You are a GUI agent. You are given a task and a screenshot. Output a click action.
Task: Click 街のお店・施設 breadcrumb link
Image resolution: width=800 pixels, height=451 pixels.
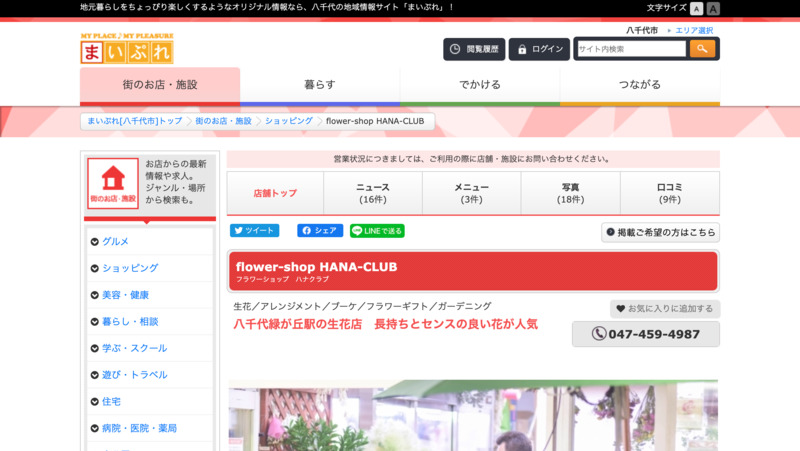(x=223, y=121)
